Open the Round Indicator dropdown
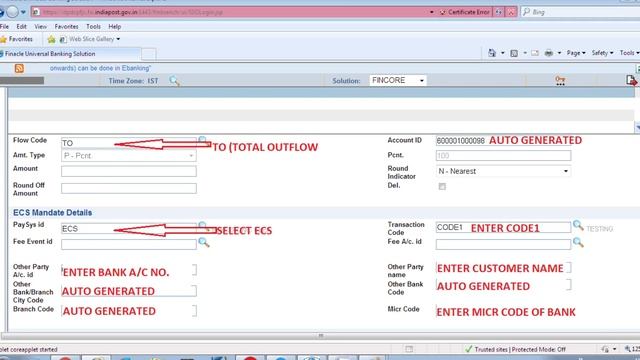 503,171
